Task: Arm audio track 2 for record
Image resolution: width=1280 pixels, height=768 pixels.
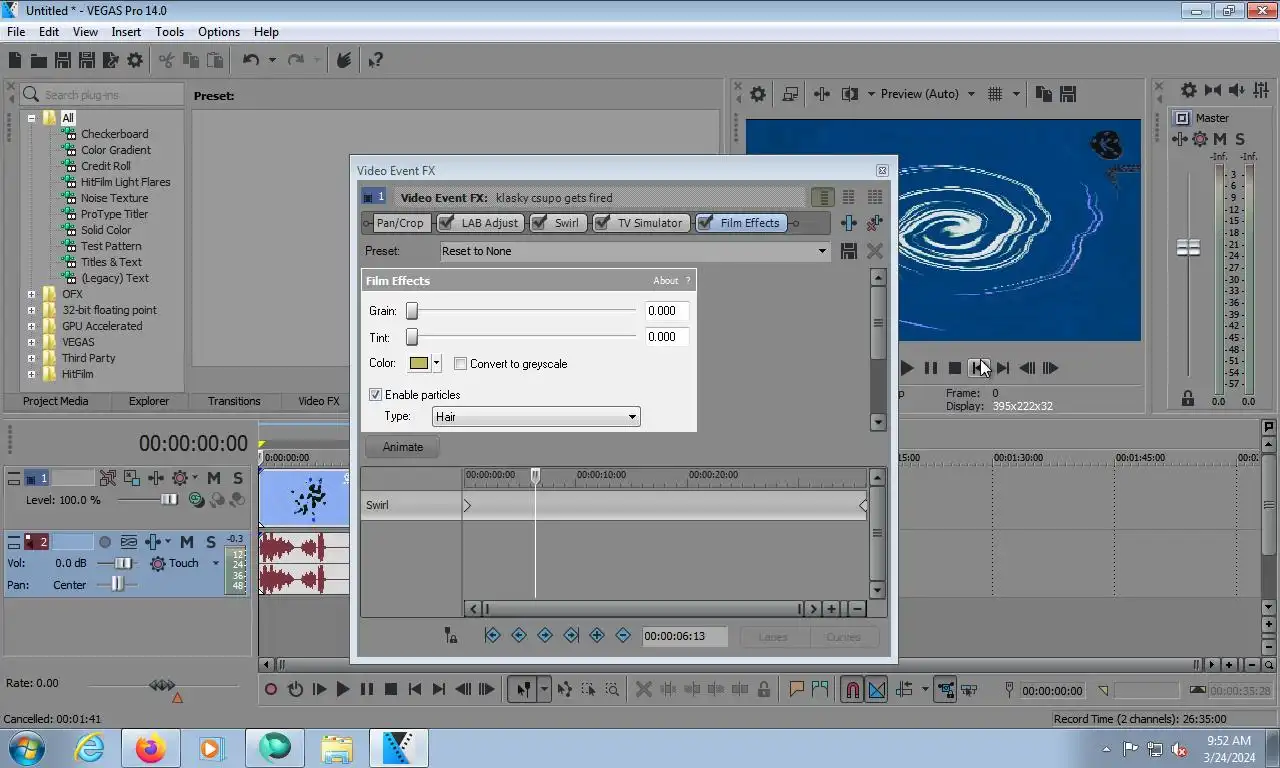Action: 105,542
